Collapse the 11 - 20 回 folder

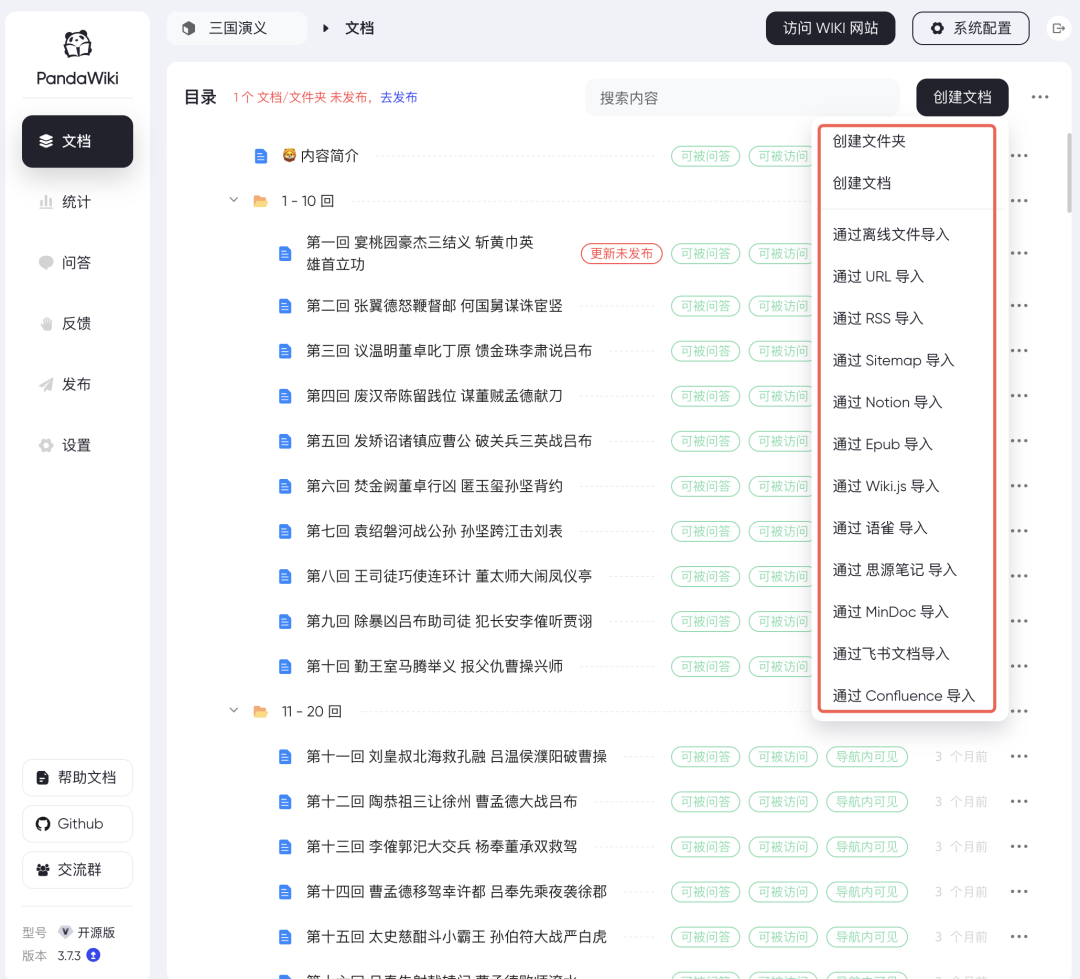[x=233, y=710]
